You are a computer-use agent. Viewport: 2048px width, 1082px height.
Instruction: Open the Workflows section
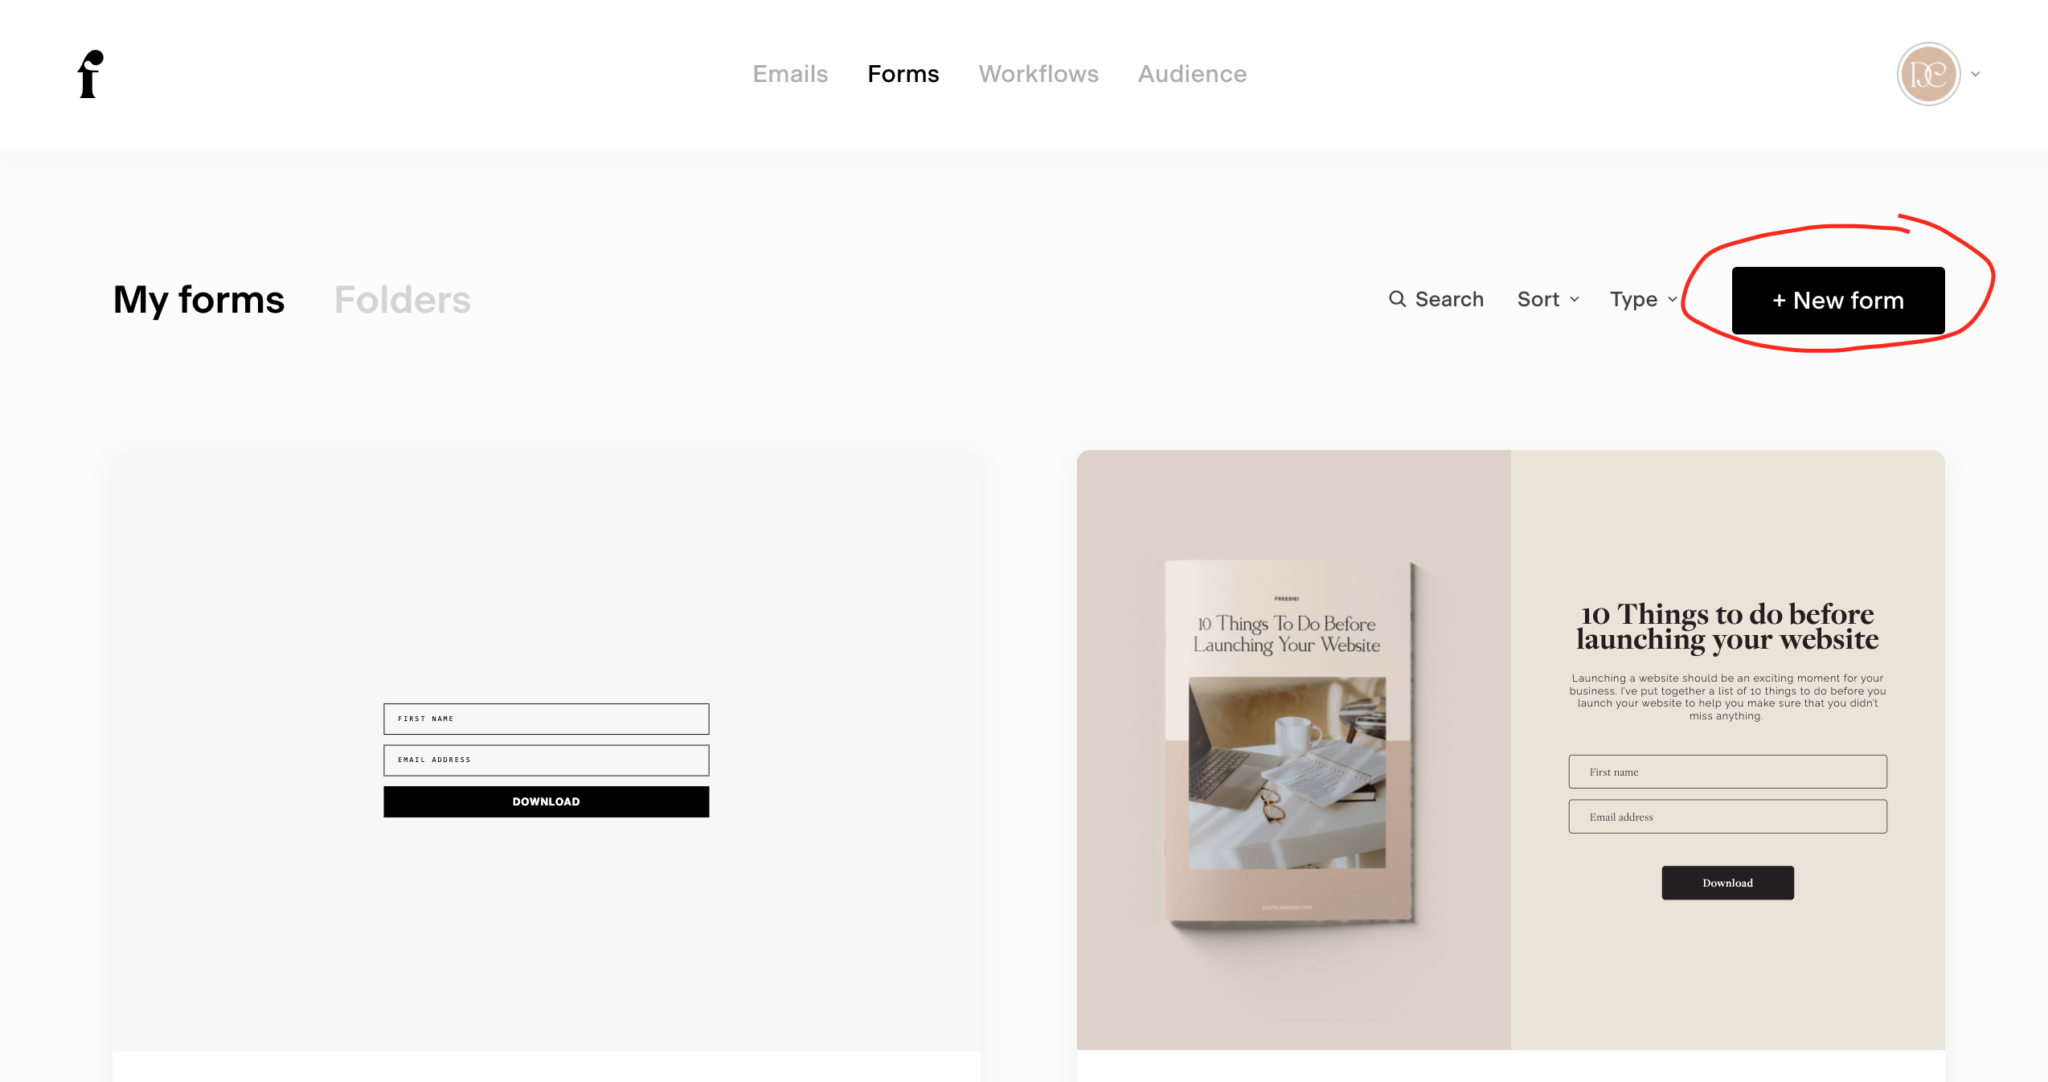click(1038, 73)
